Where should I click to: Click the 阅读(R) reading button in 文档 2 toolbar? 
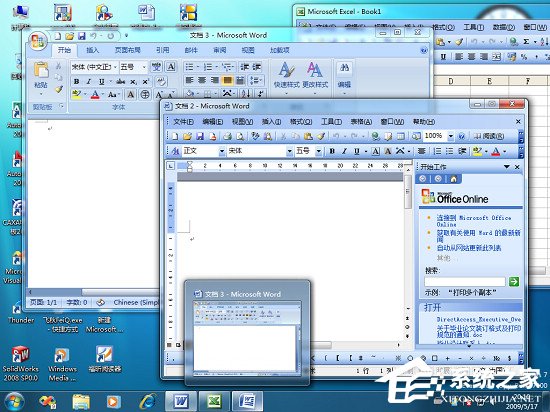point(489,136)
